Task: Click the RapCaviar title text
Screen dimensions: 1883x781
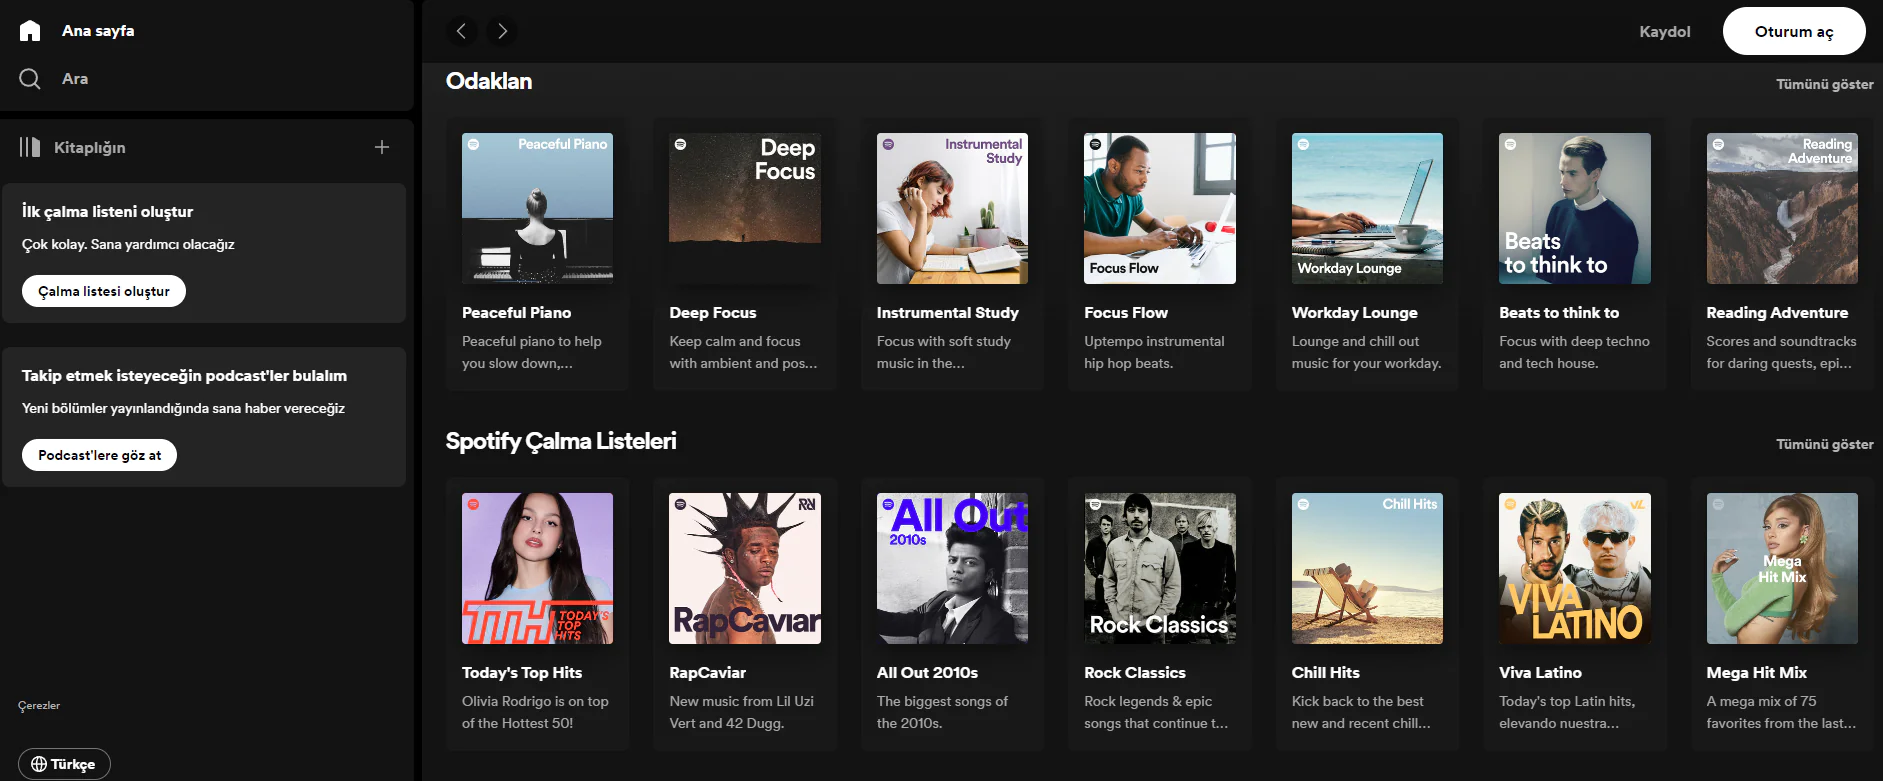Action: point(708,673)
